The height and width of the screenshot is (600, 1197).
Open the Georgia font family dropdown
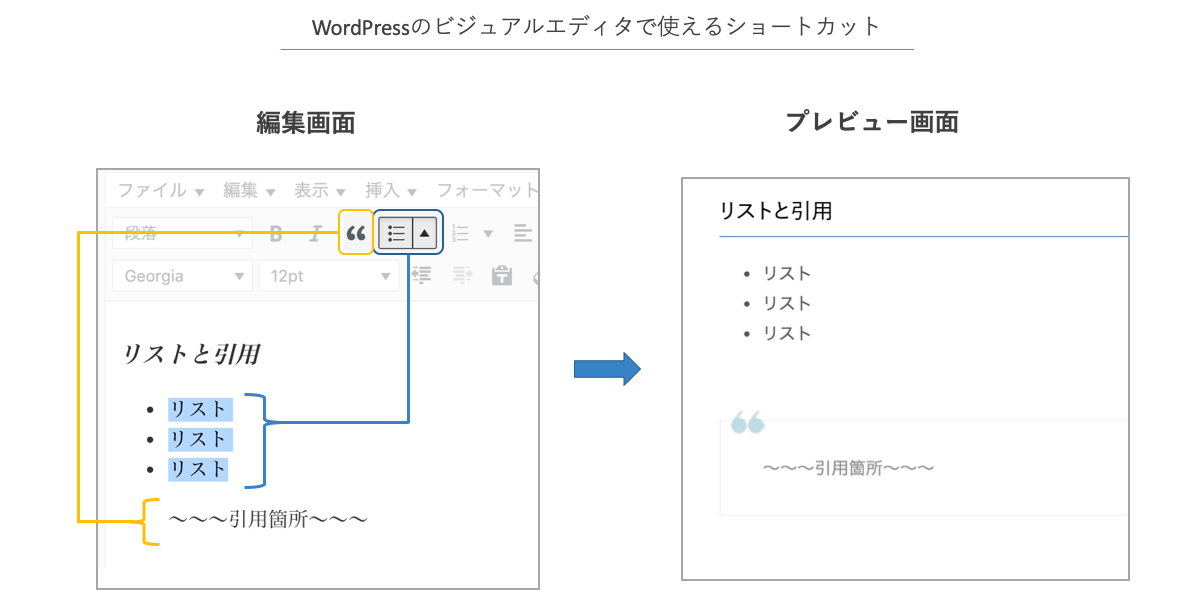coord(182,276)
